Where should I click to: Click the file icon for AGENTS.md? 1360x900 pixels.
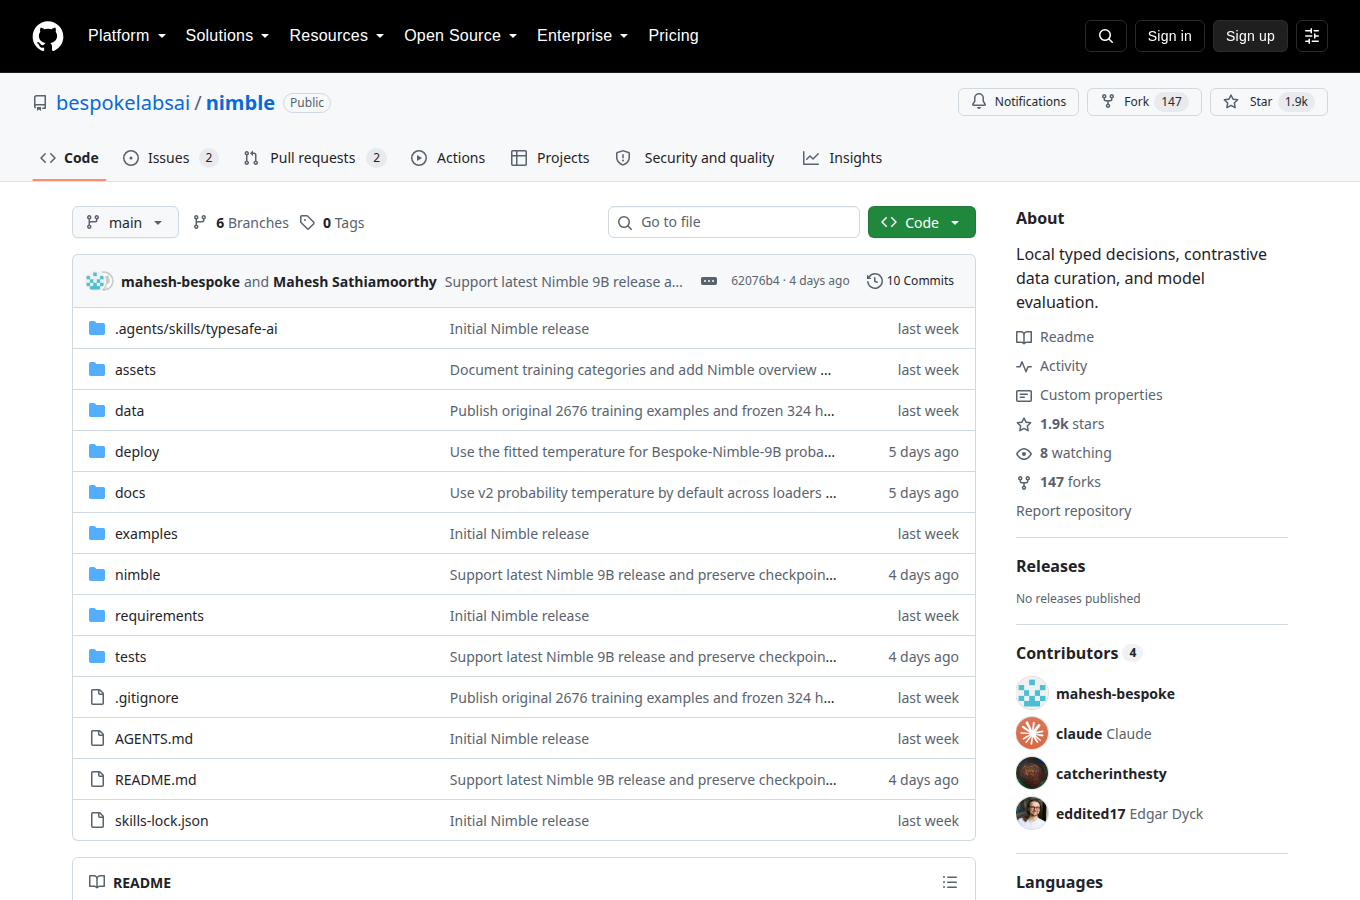tap(97, 739)
